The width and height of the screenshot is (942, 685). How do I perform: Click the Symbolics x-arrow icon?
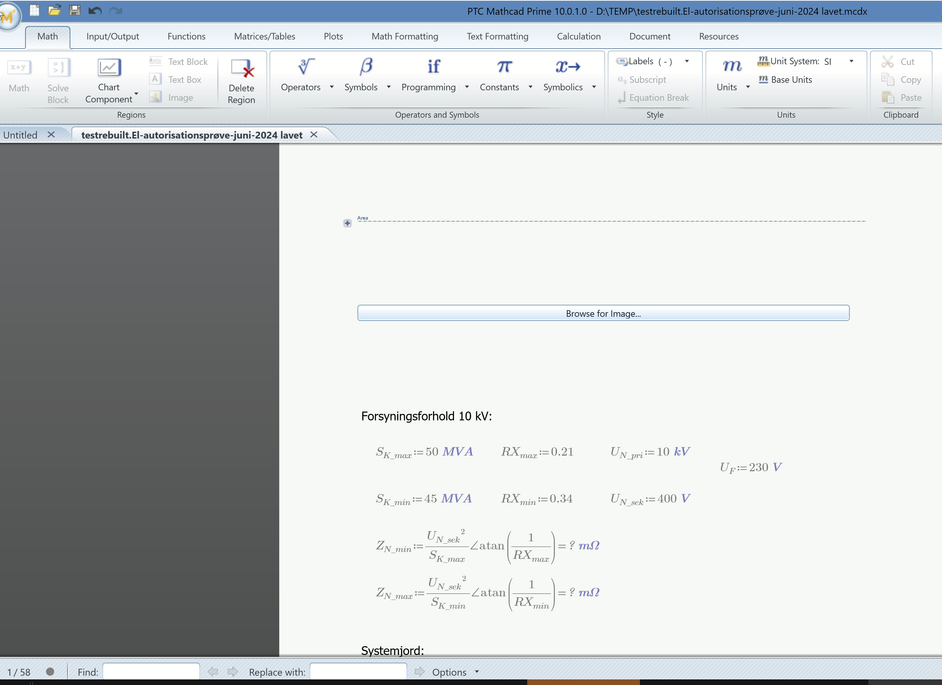coord(568,67)
